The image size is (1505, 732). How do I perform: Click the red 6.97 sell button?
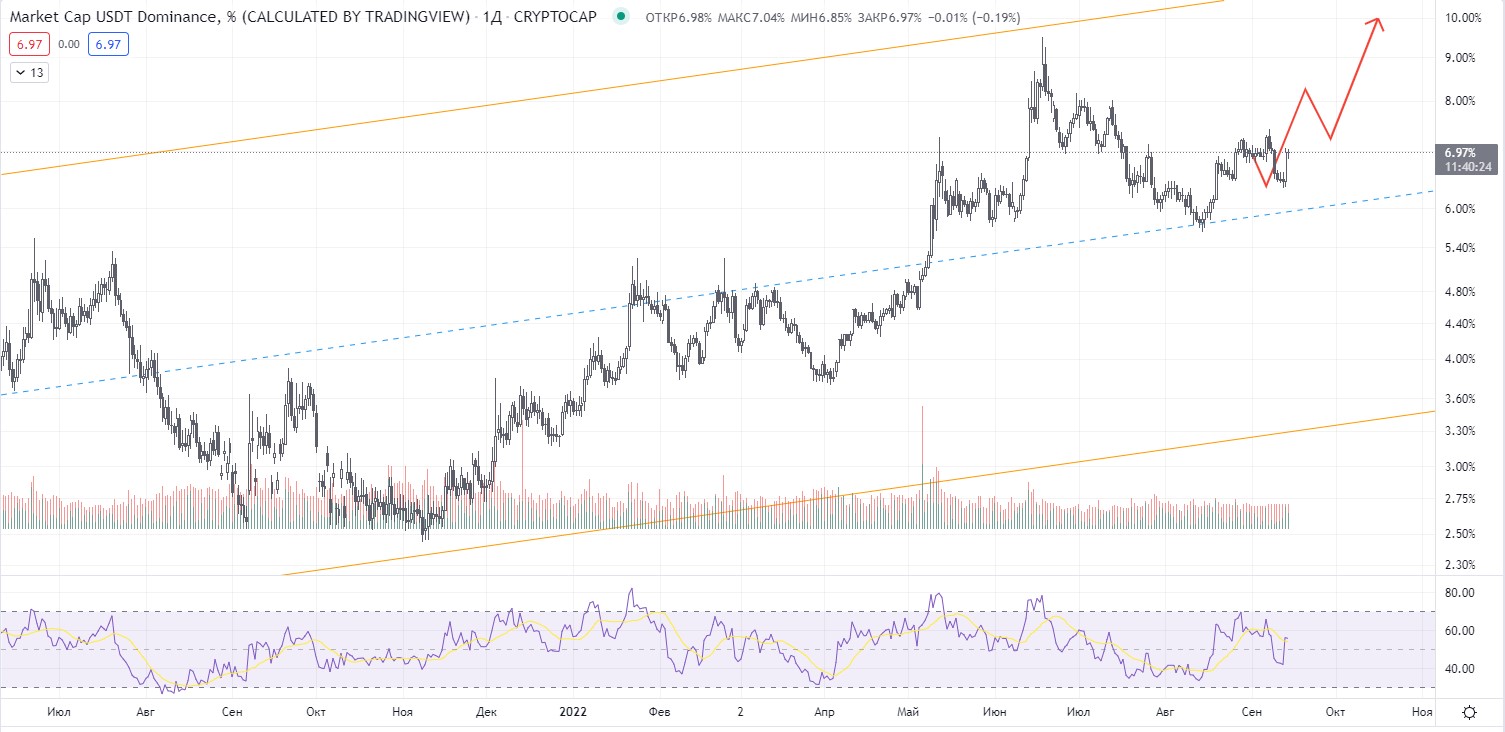(27, 44)
